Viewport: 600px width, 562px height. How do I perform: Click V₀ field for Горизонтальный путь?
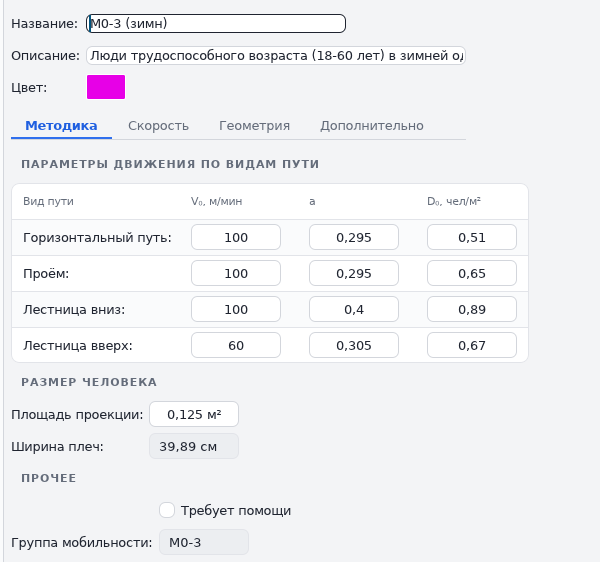point(236,238)
